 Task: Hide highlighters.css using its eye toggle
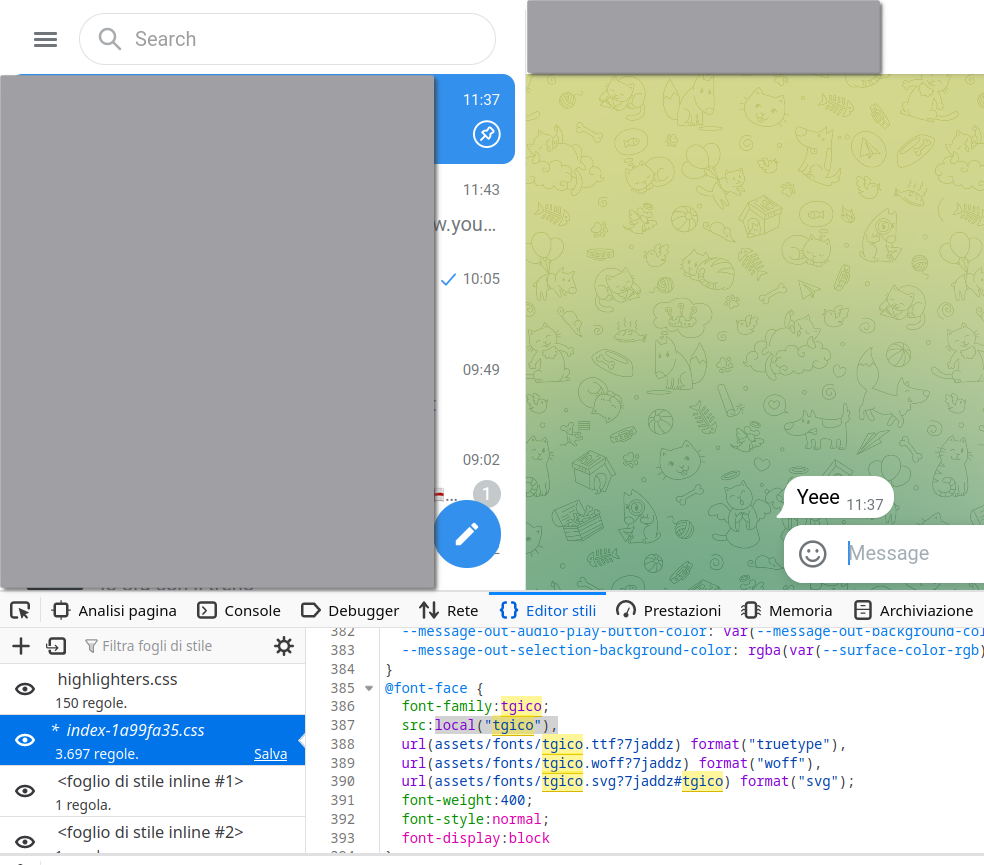point(24,689)
